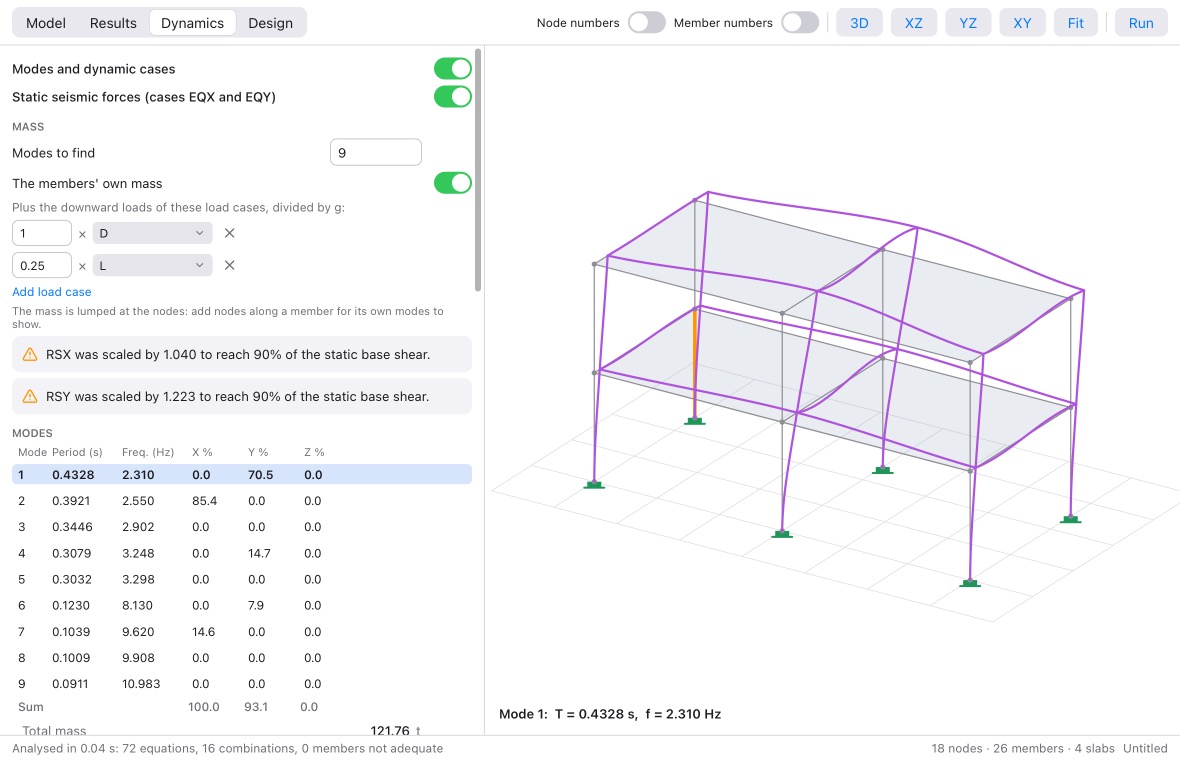Enable Member numbers display

coord(799,23)
